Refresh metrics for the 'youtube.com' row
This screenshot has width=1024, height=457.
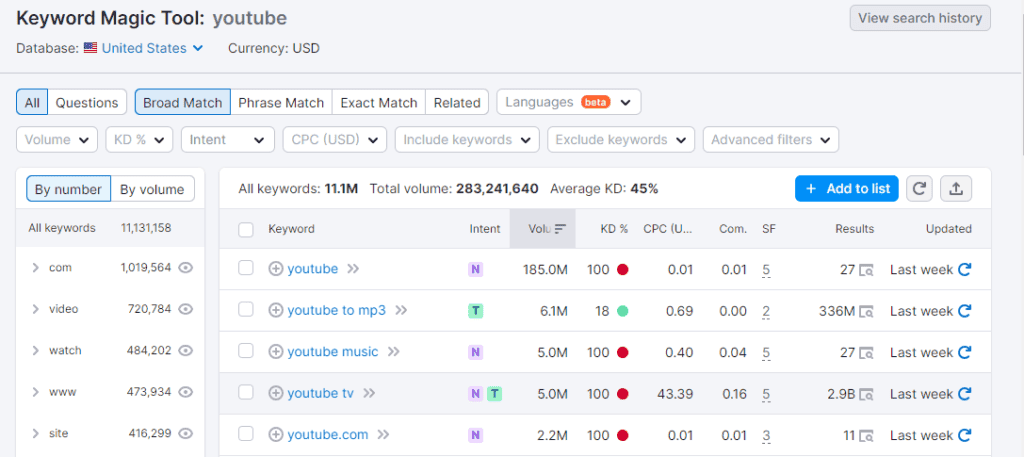965,435
